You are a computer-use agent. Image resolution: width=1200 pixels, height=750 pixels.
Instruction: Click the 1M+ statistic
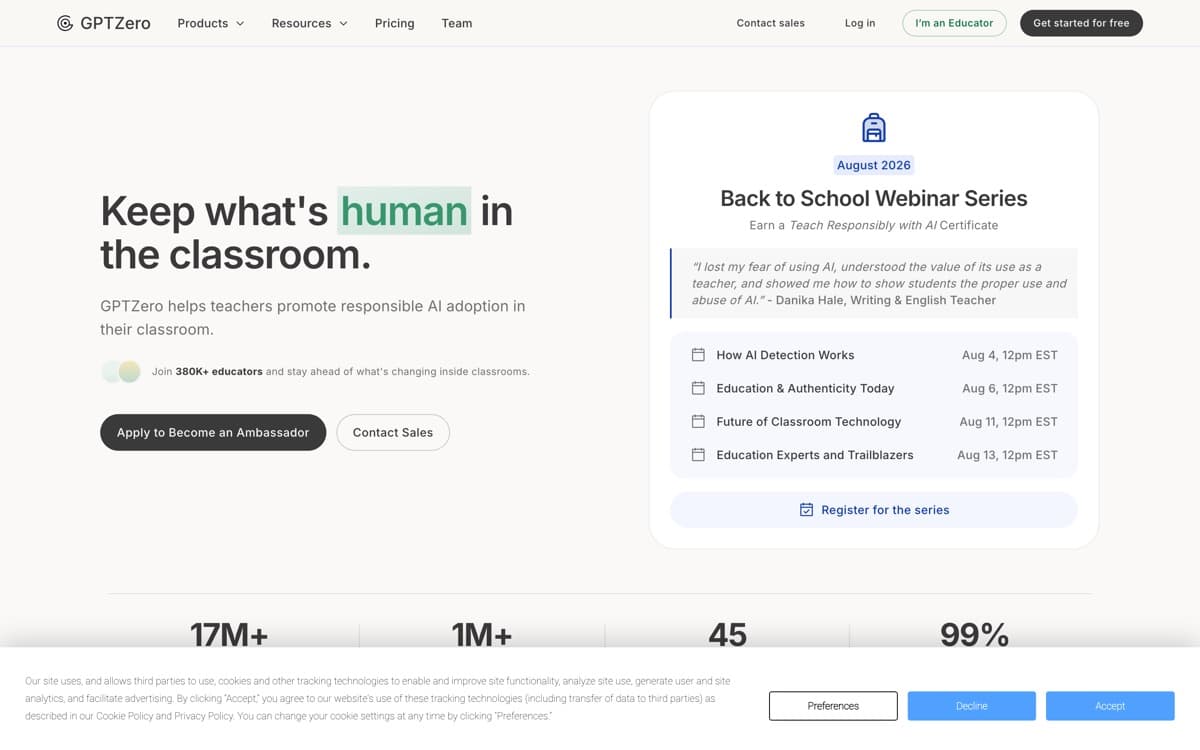[x=482, y=634]
